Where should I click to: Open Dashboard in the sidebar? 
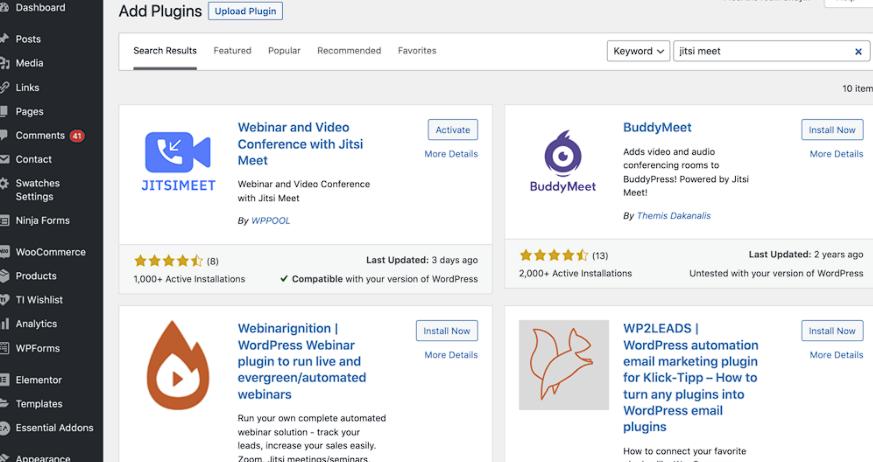(x=40, y=8)
